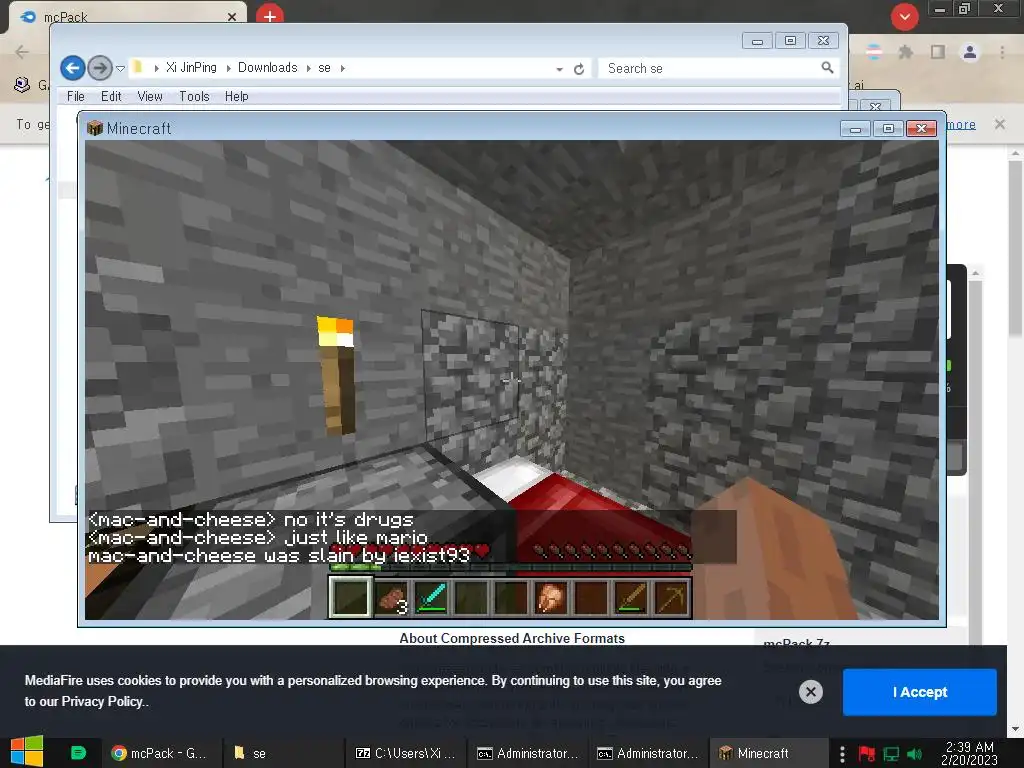Click the browser back arrow
The width and height of the screenshot is (1024, 768).
(22, 52)
